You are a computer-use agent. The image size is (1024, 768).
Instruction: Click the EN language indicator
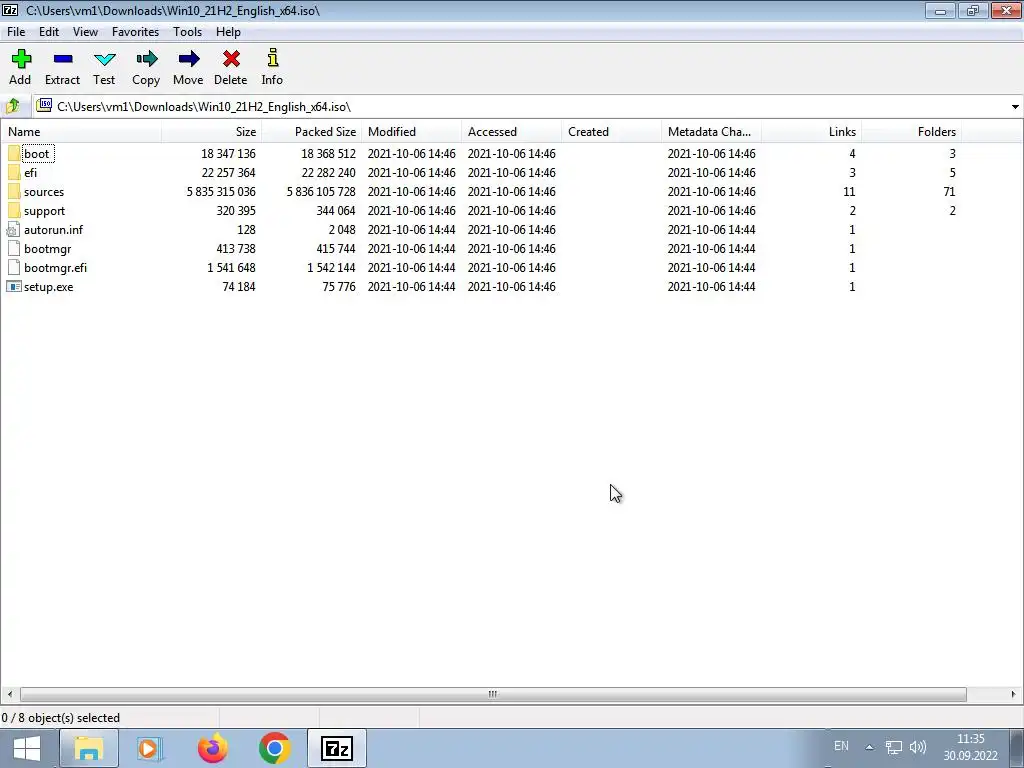tap(841, 746)
